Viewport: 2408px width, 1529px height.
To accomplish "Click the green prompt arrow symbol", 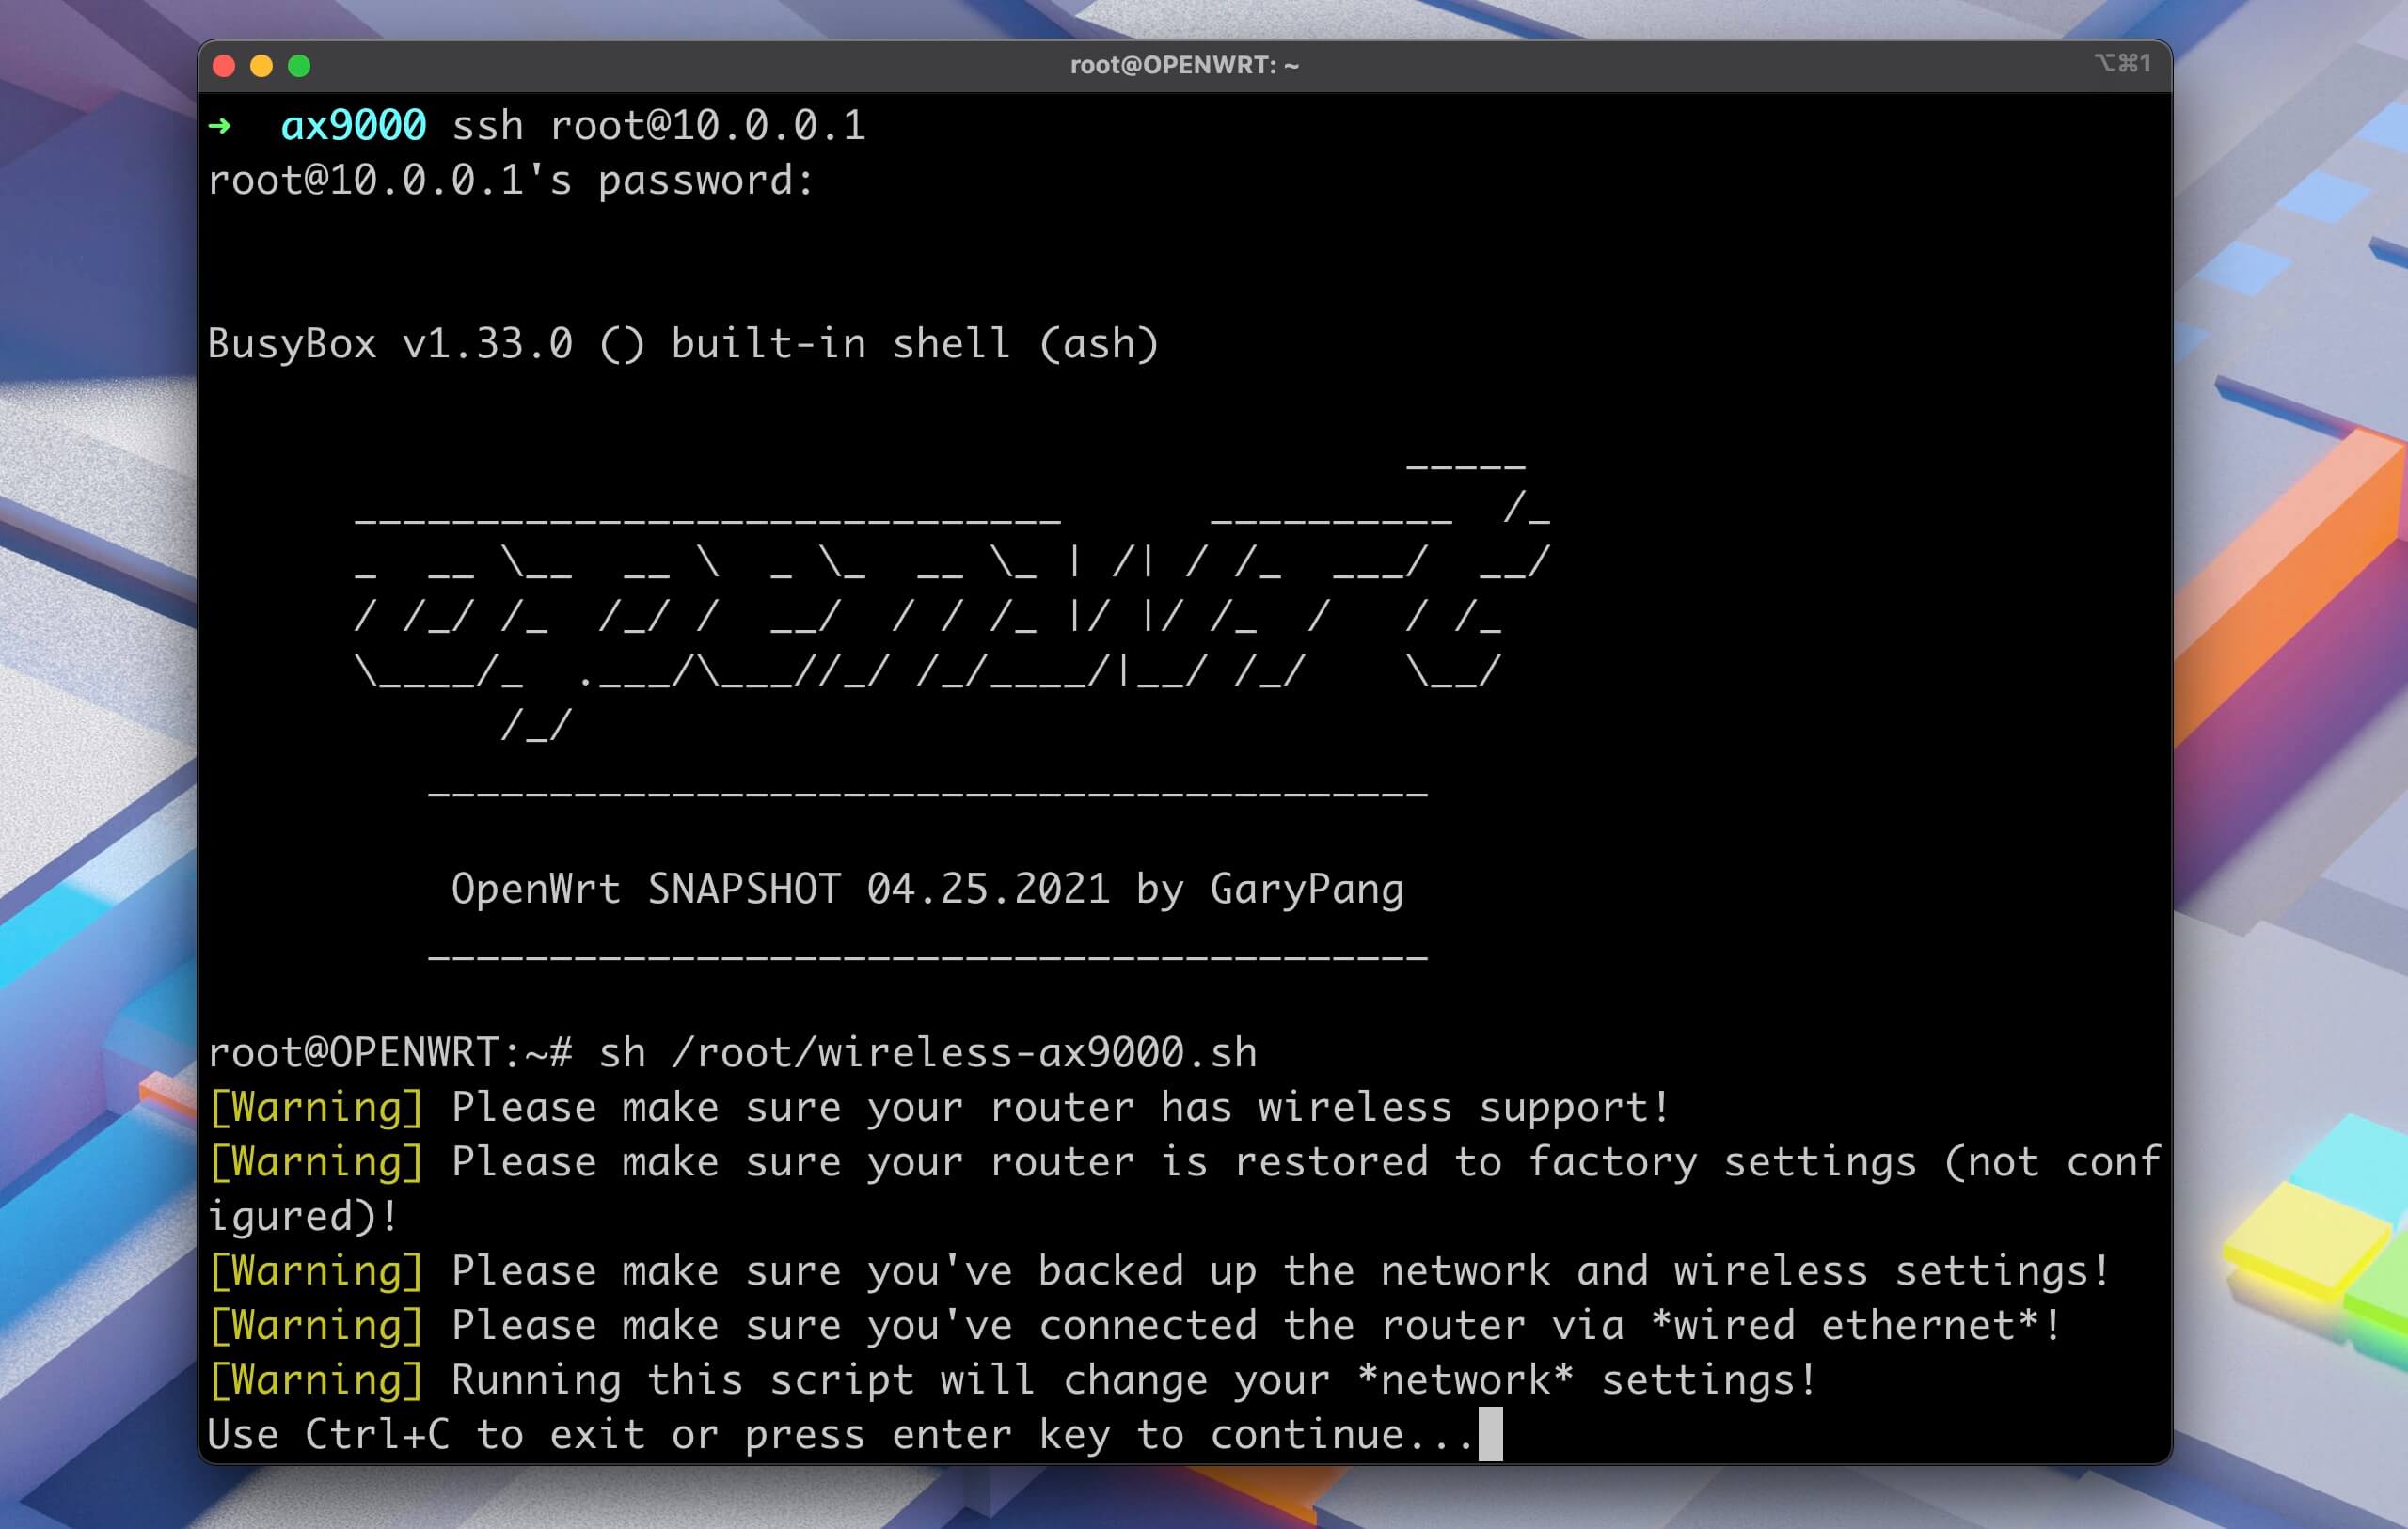I will coord(220,126).
